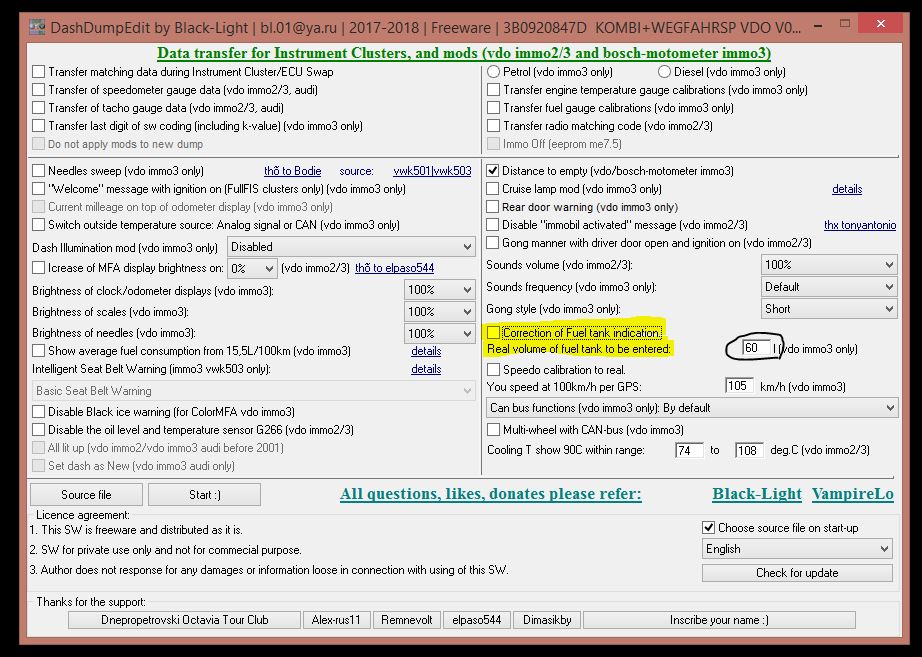Check Icrease of MFA display brightness
Screen dimensions: 922x657
click(39, 268)
